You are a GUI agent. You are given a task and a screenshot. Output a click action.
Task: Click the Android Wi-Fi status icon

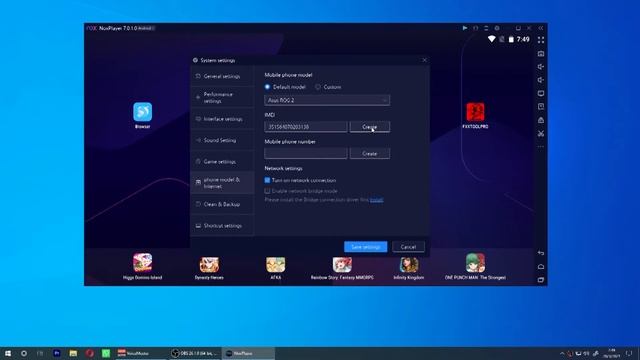491,39
